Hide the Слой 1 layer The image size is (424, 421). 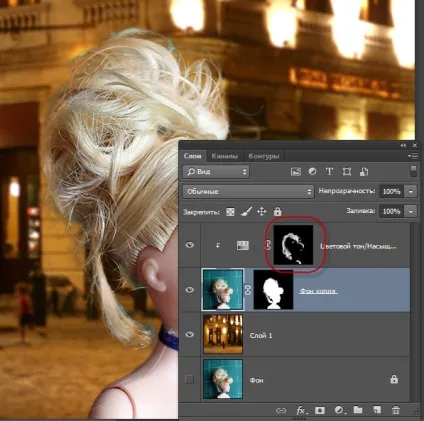click(x=190, y=334)
